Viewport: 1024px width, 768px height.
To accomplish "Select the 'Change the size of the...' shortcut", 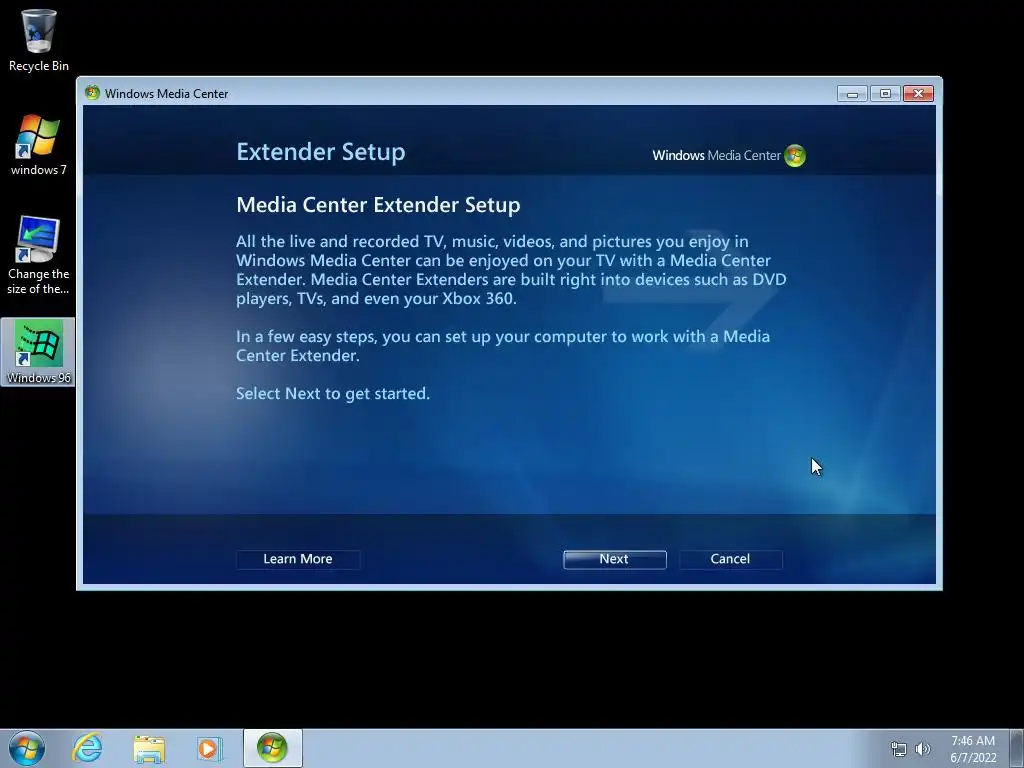I will pos(39,255).
